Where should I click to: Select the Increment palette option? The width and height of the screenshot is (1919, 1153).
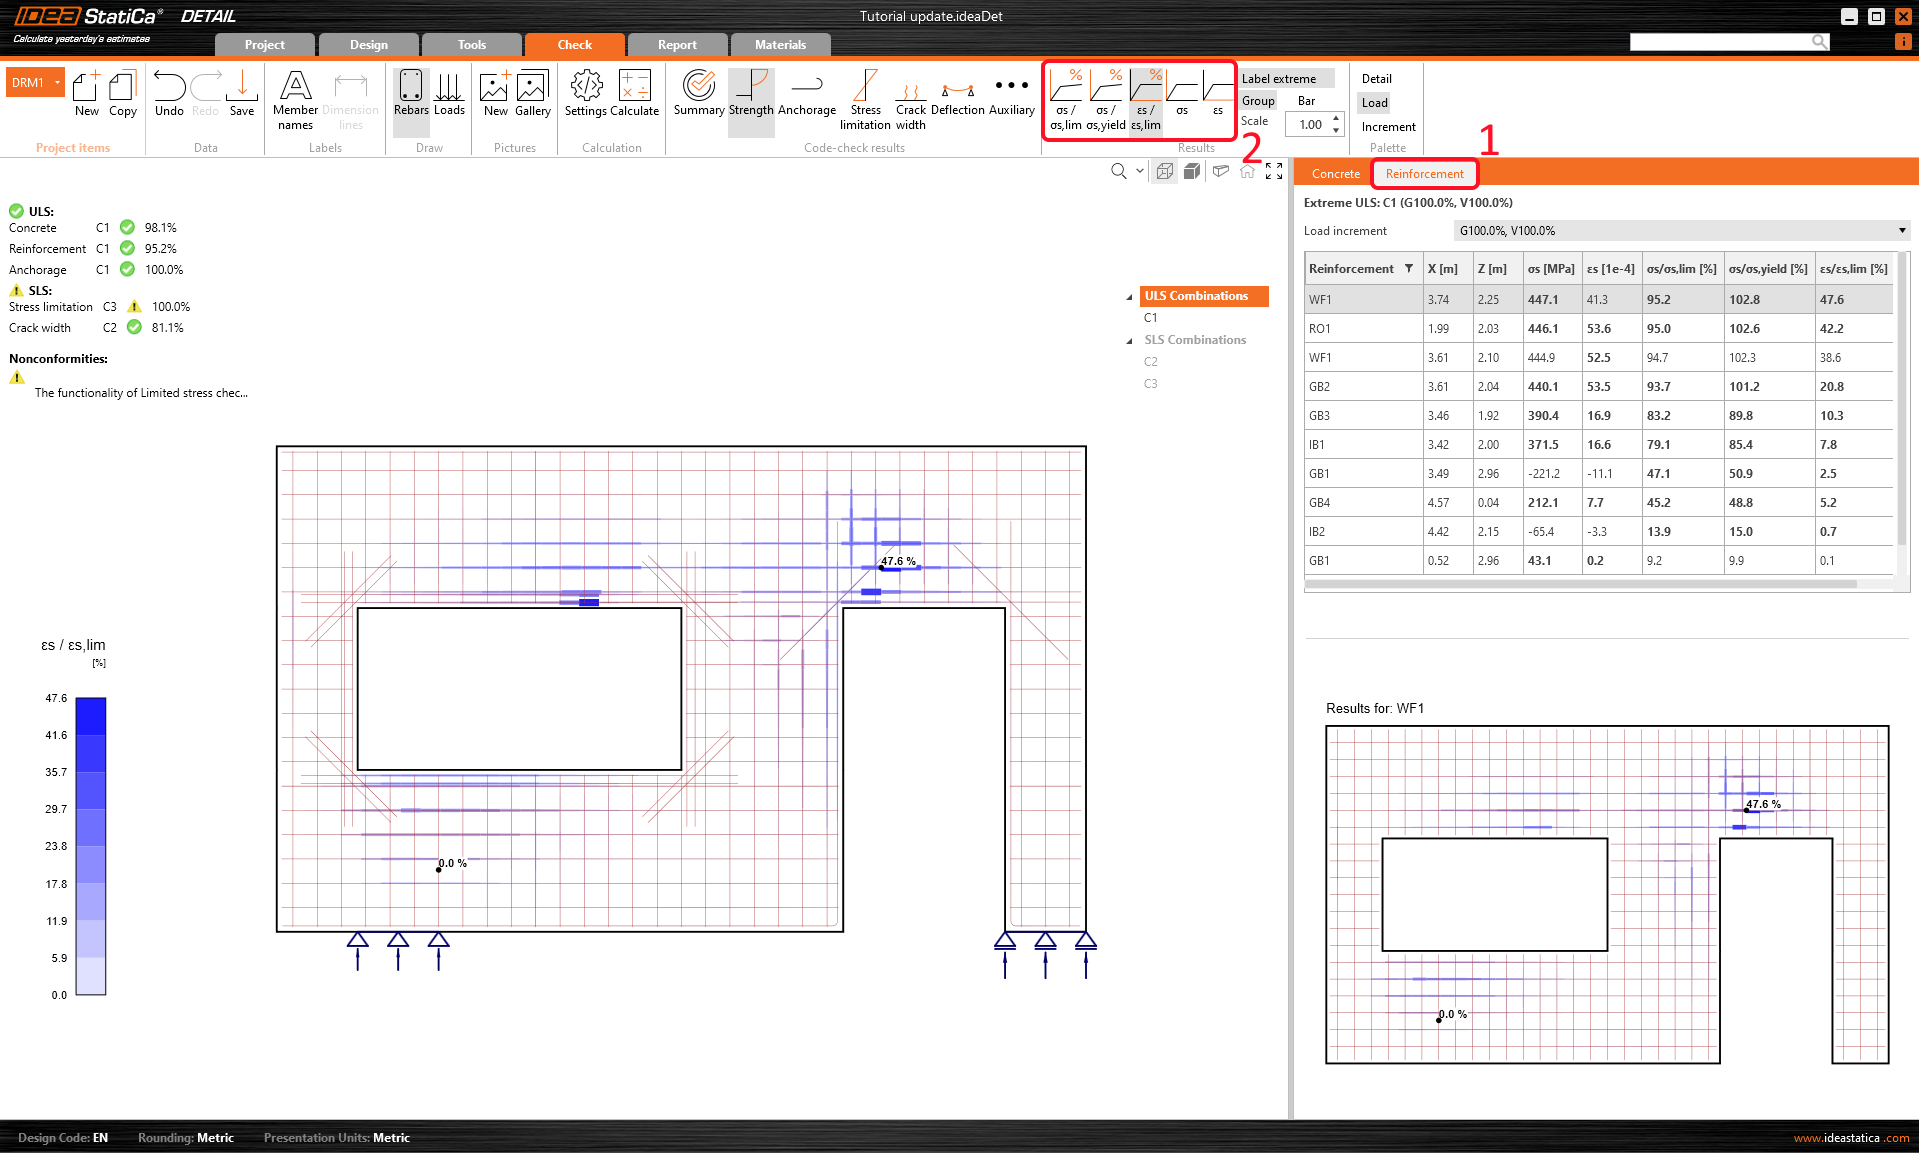click(x=1388, y=127)
